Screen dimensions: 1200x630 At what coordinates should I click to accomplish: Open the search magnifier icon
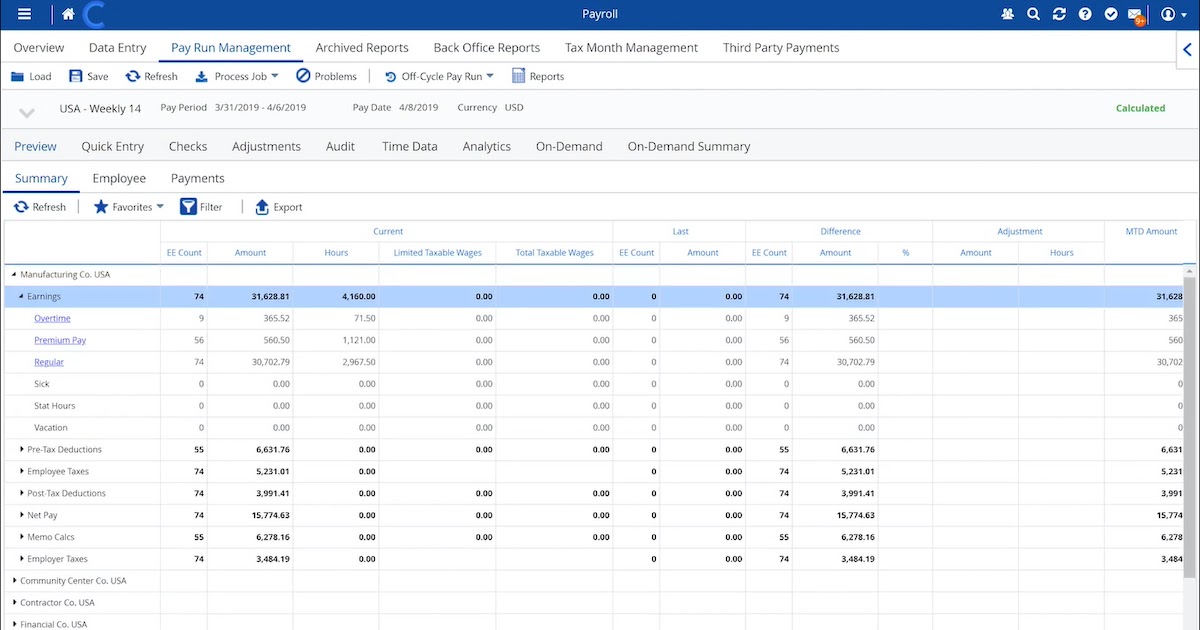click(1033, 14)
